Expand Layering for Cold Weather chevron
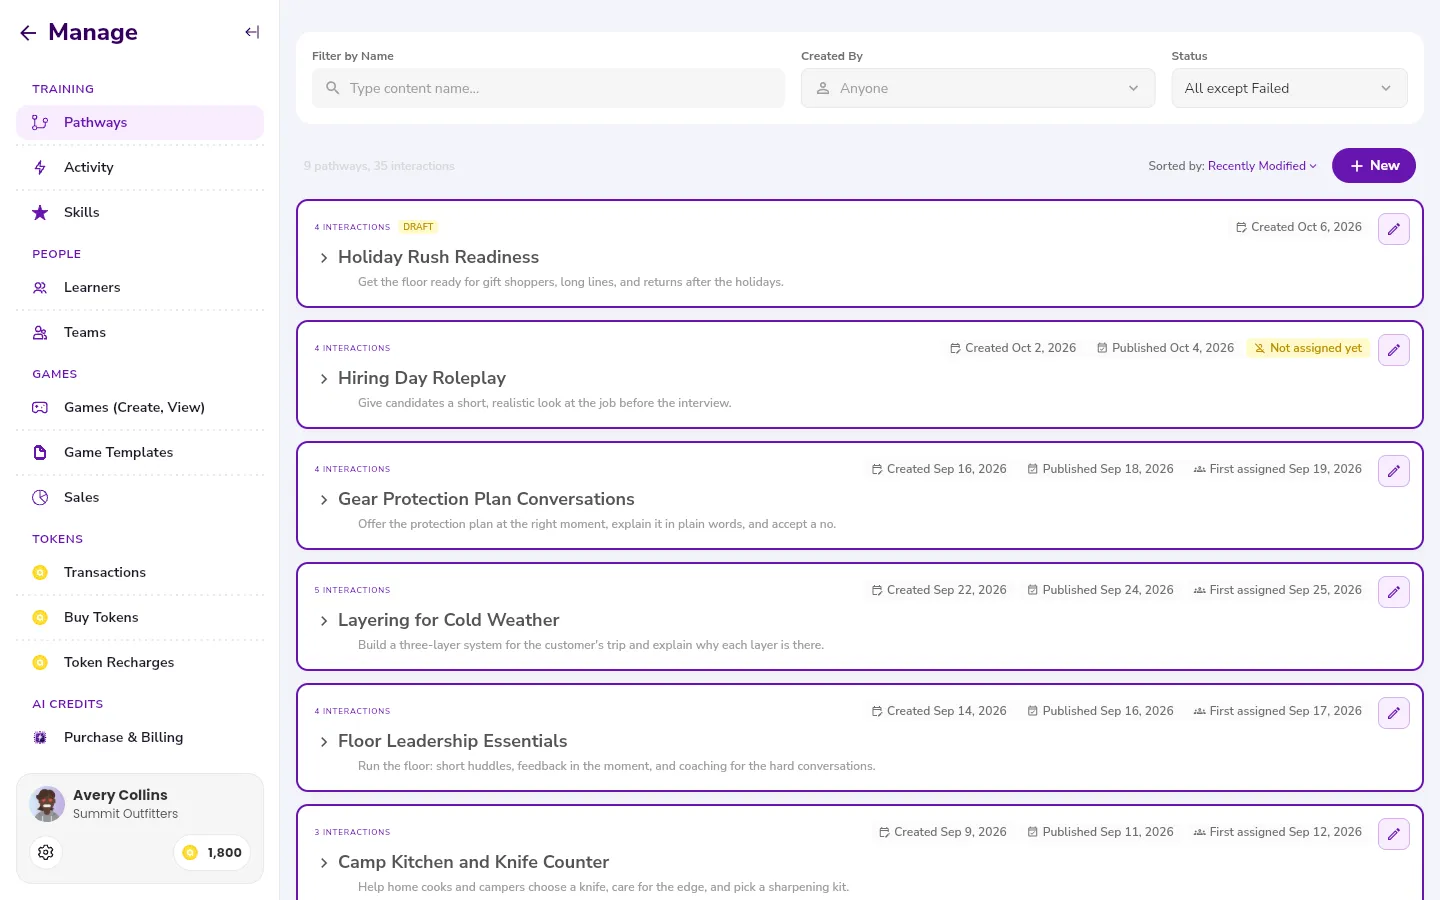This screenshot has width=1440, height=900. 324,621
